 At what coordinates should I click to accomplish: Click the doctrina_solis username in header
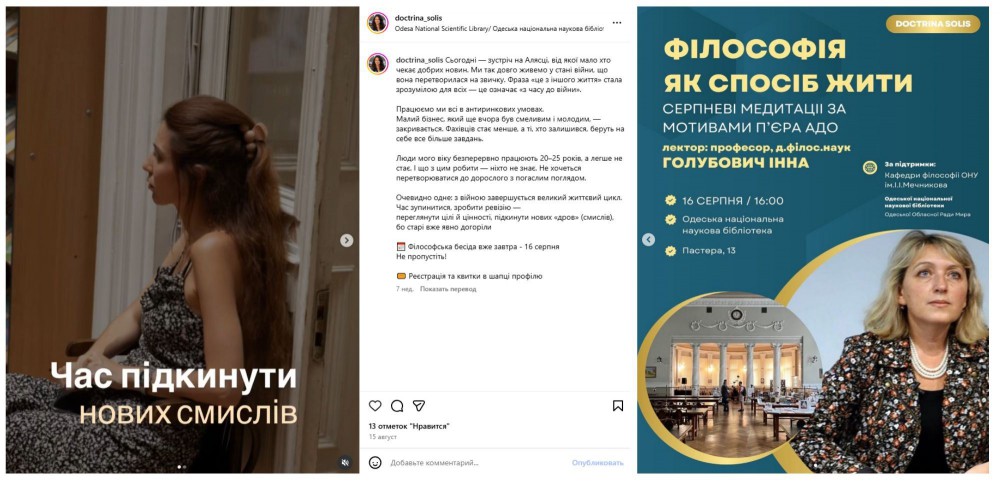tap(418, 18)
